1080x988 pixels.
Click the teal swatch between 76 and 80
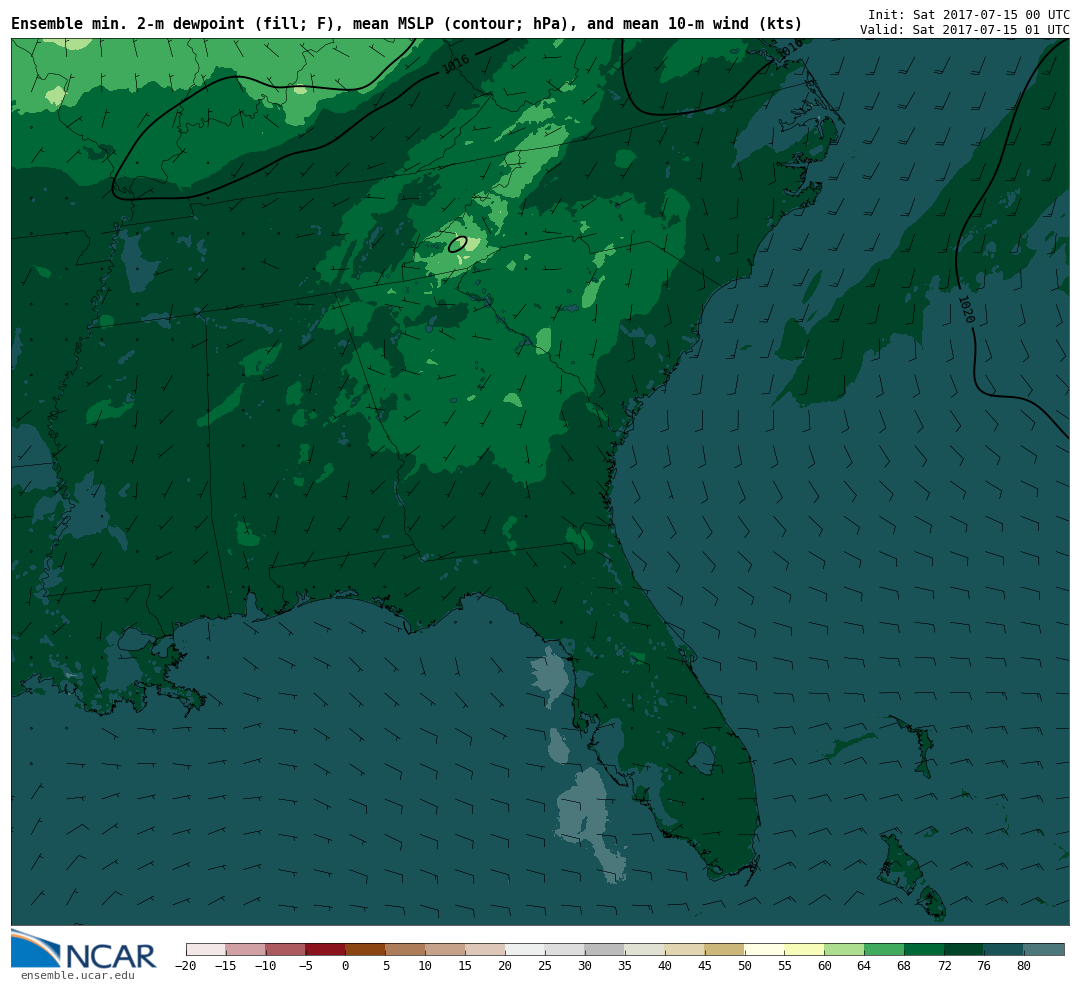(1004, 949)
